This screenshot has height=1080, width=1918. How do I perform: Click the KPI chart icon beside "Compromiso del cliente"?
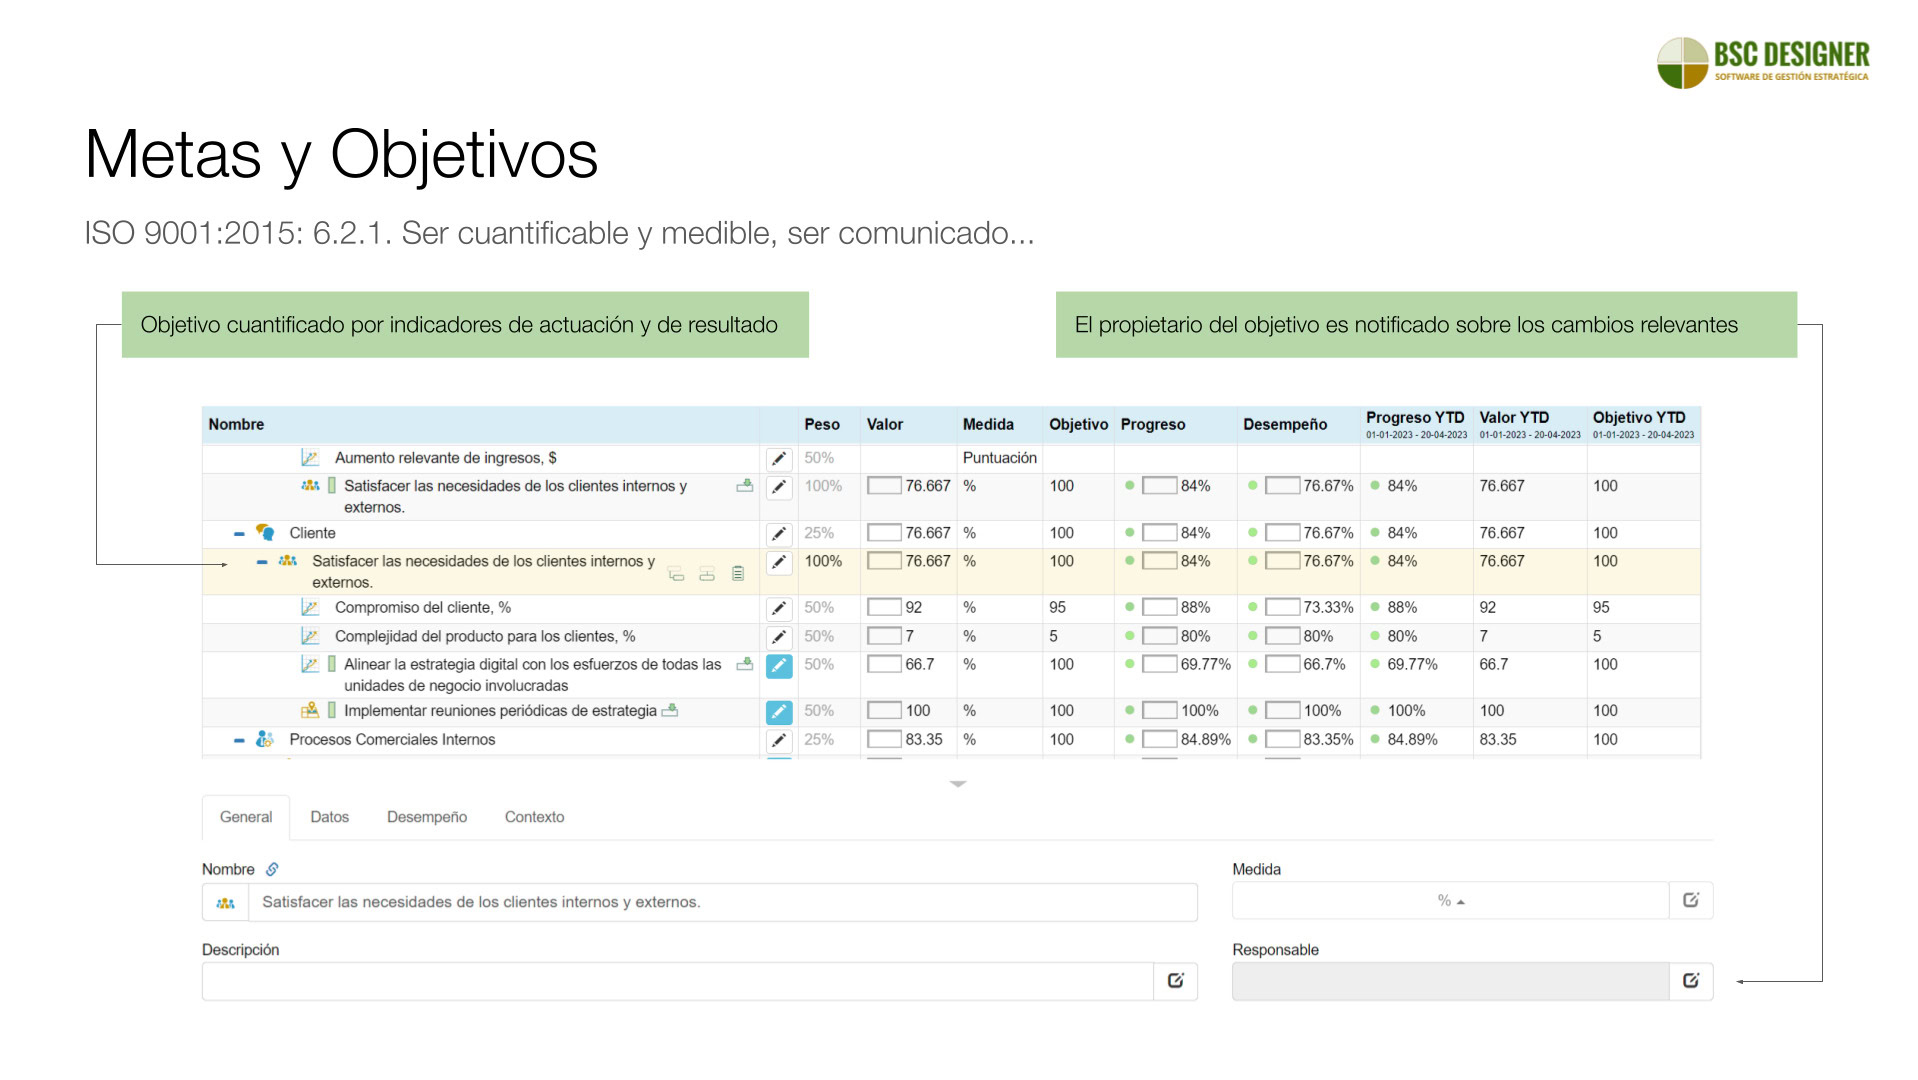310,607
